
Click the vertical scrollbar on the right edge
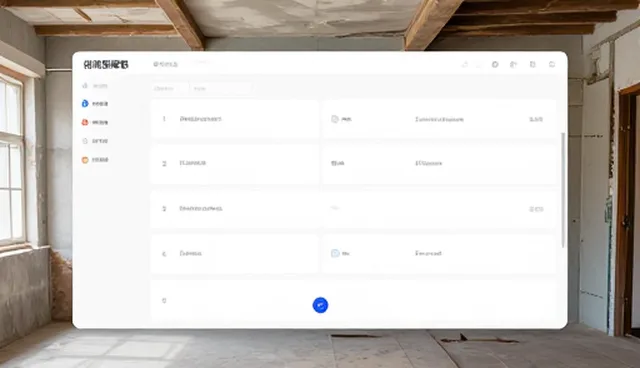coord(563,190)
